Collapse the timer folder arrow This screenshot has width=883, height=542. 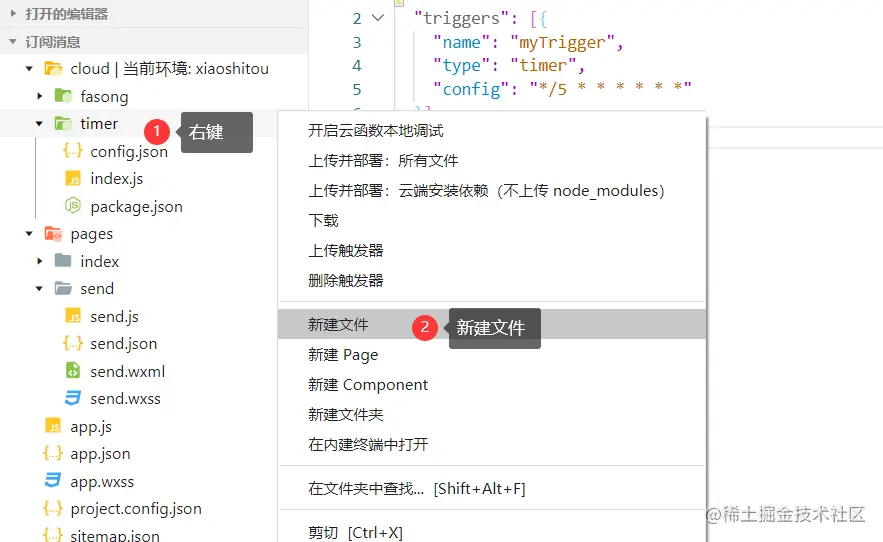[x=39, y=123]
